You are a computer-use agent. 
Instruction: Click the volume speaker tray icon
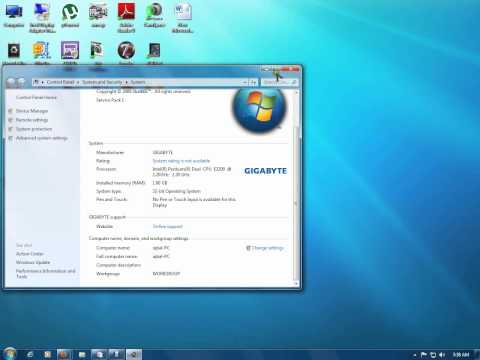(442, 354)
